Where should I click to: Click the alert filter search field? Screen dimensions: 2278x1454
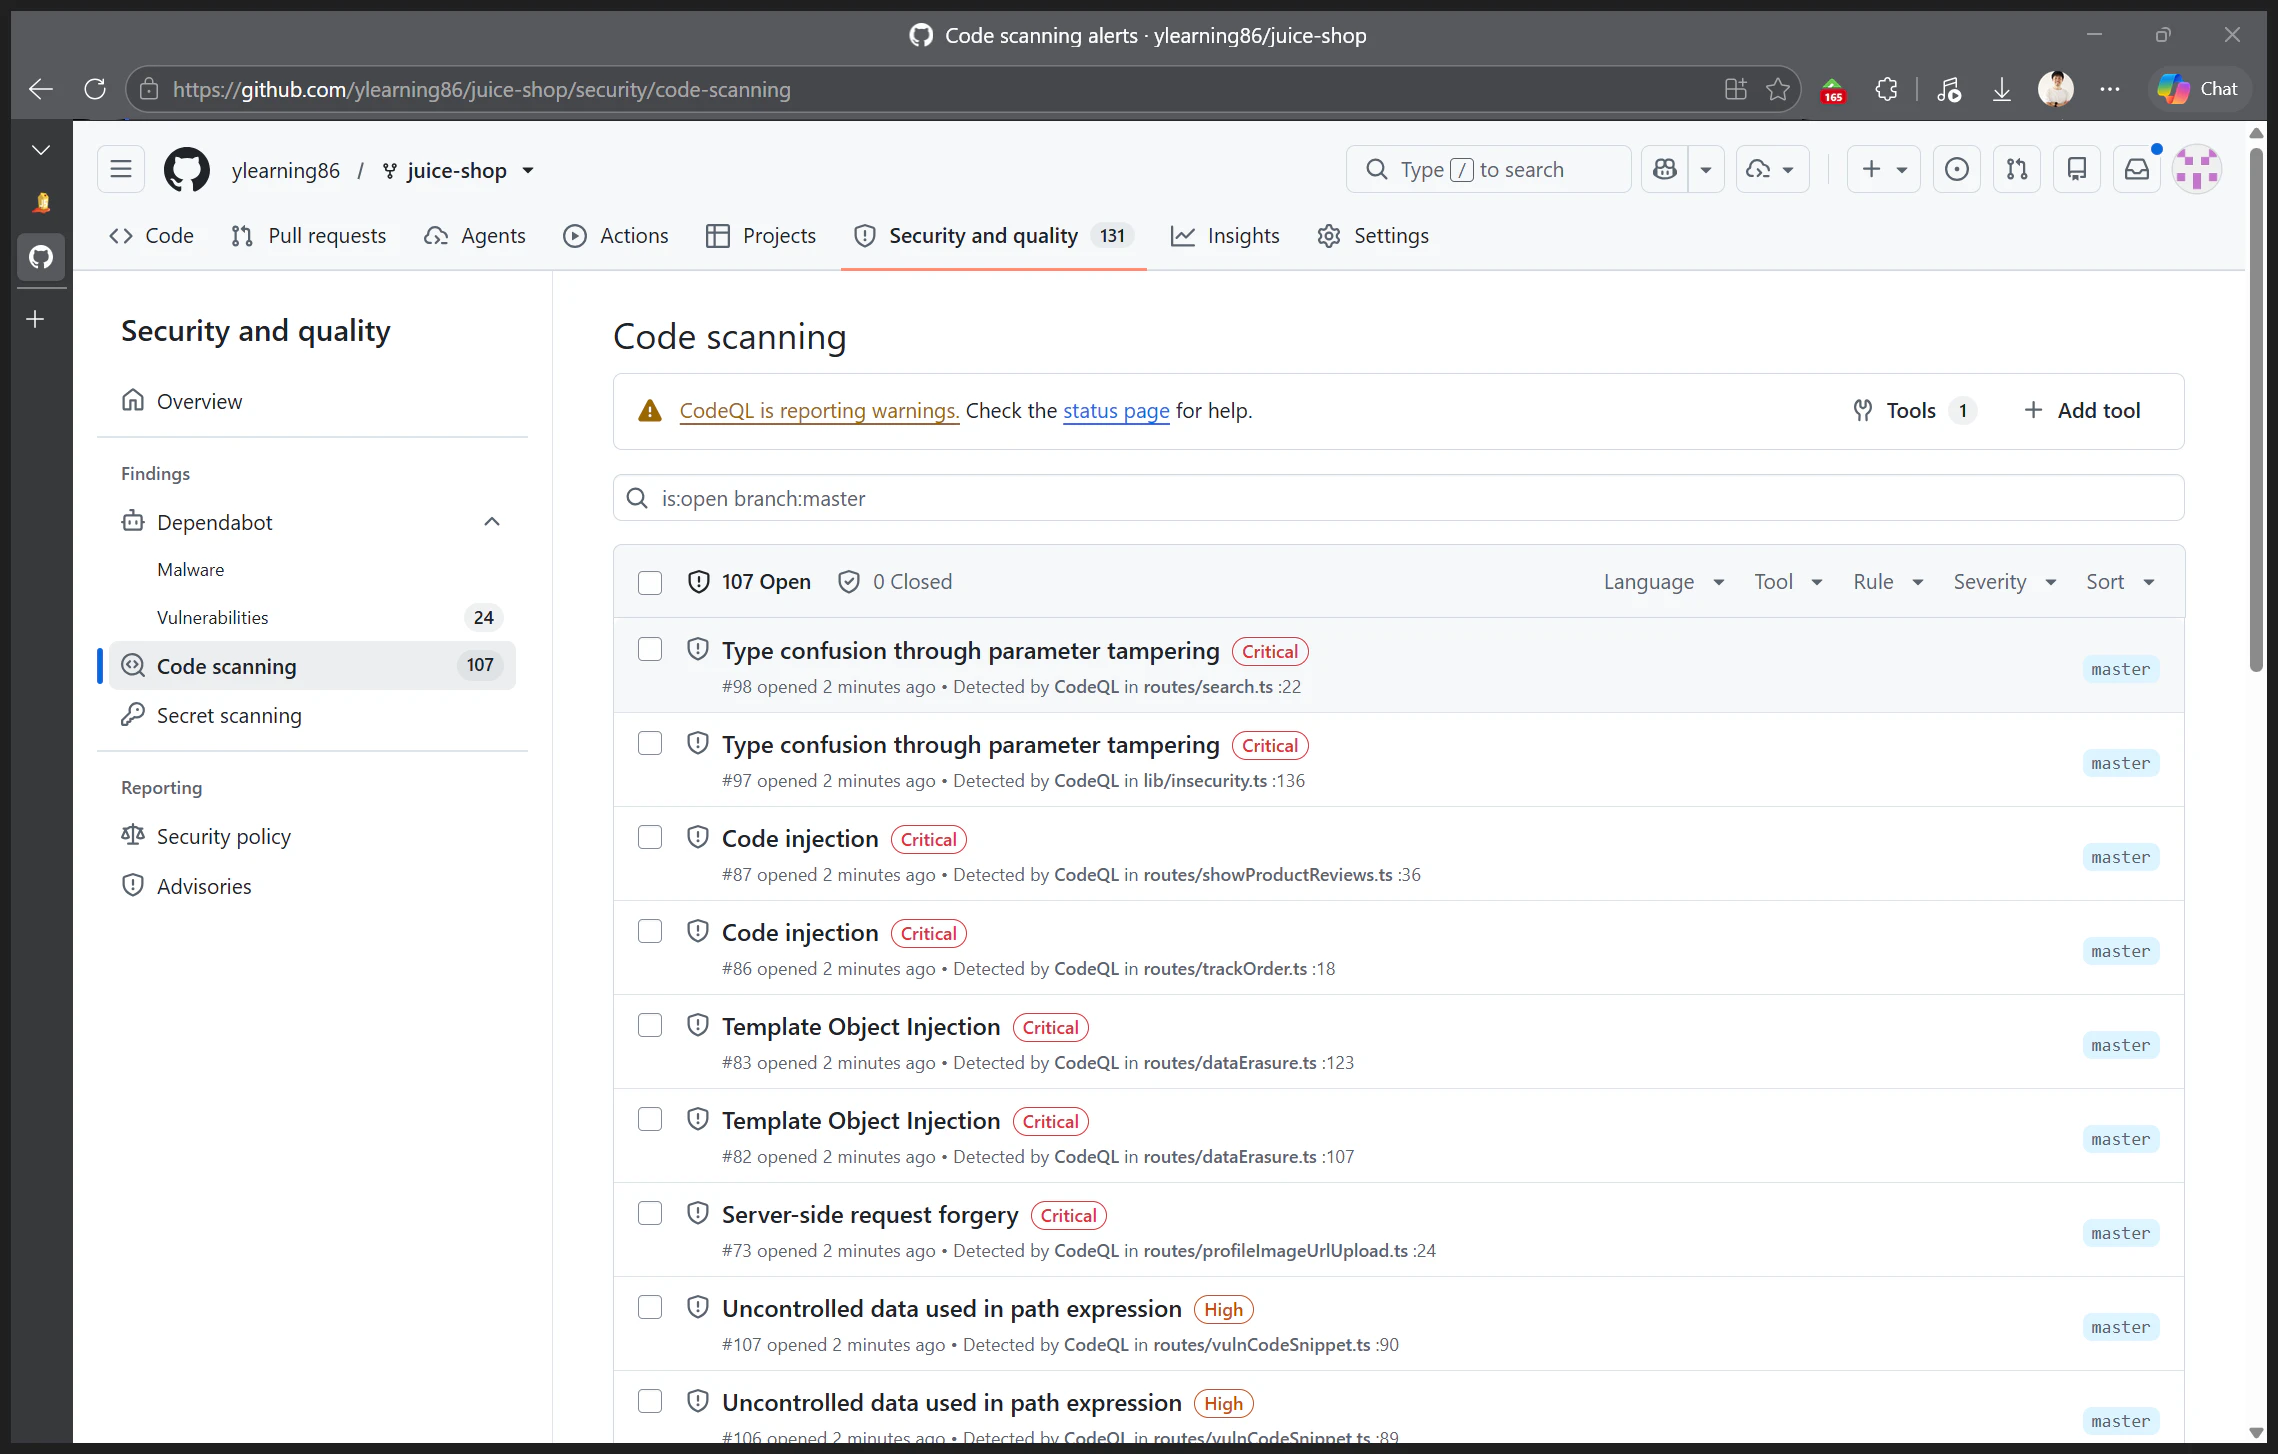coord(1398,498)
